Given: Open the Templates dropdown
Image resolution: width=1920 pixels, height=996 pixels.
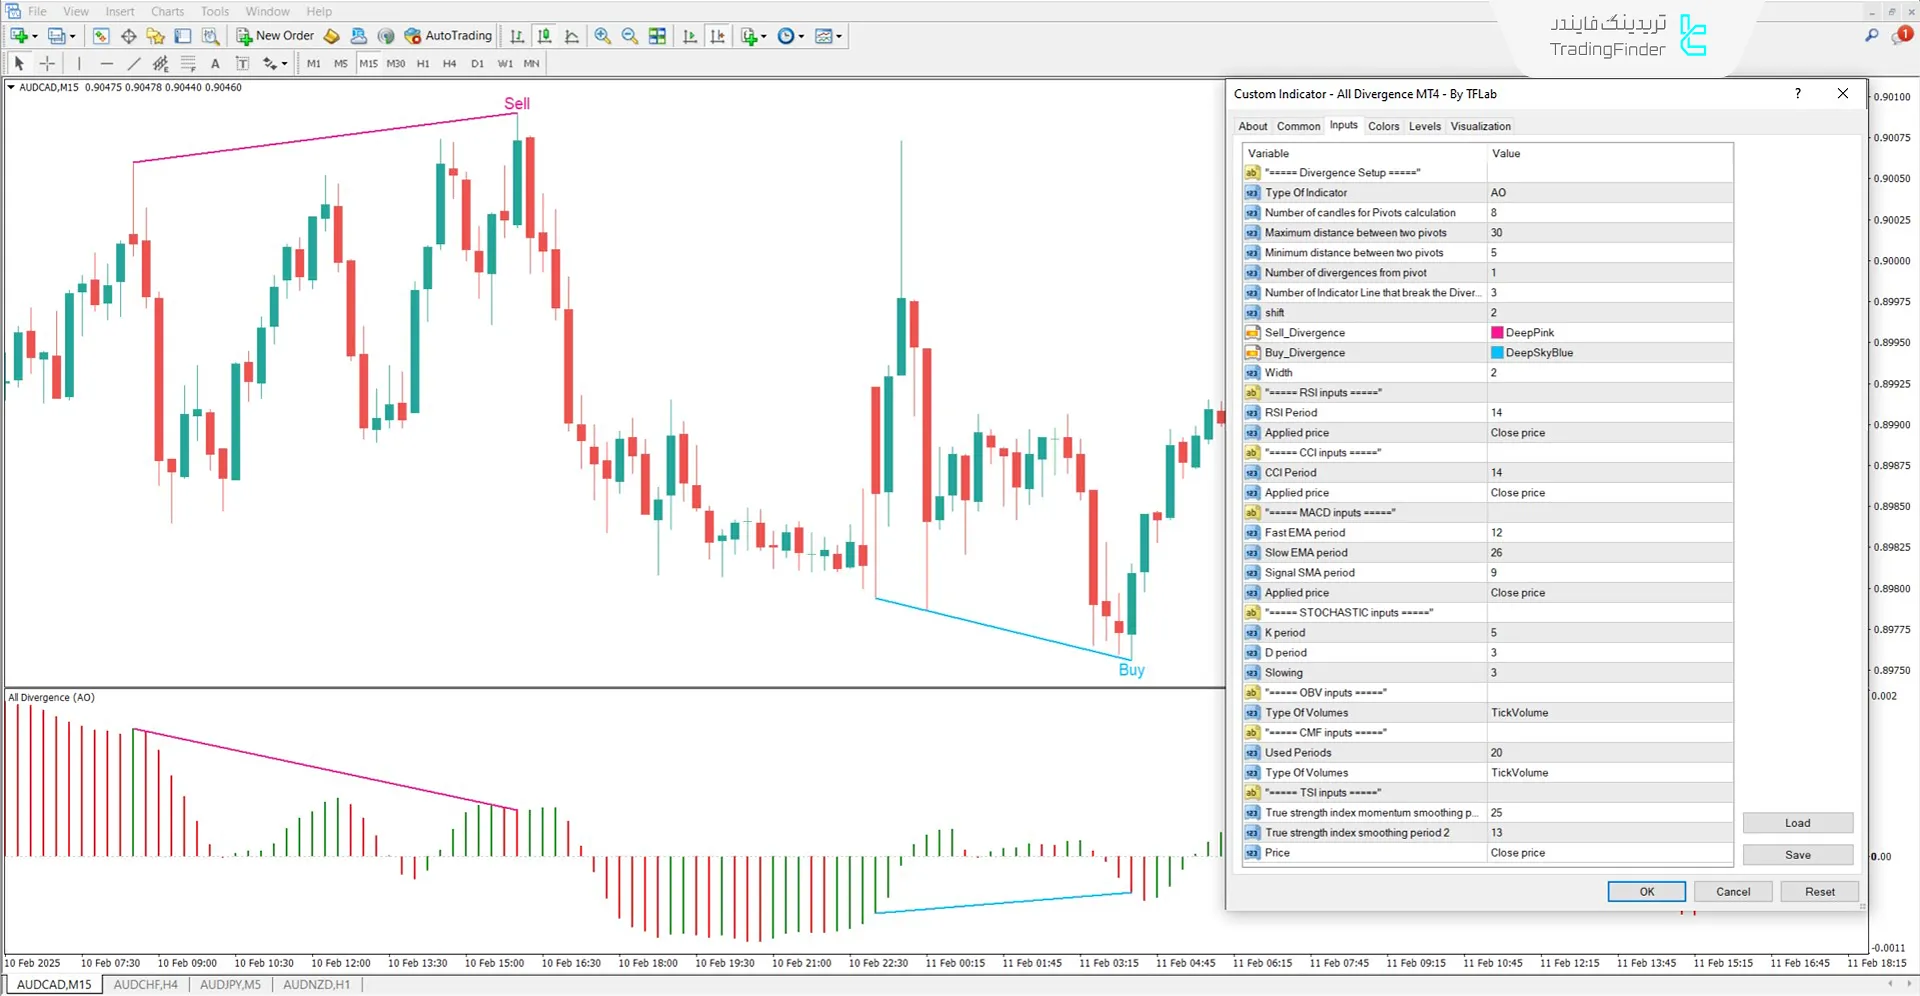Looking at the screenshot, I should (x=838, y=36).
